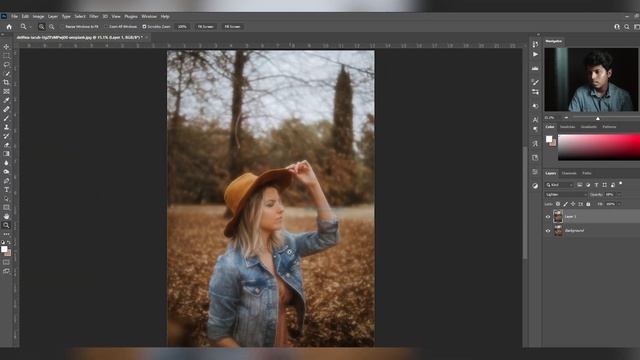
Task: Switch to the Gradients tab
Action: (x=589, y=127)
